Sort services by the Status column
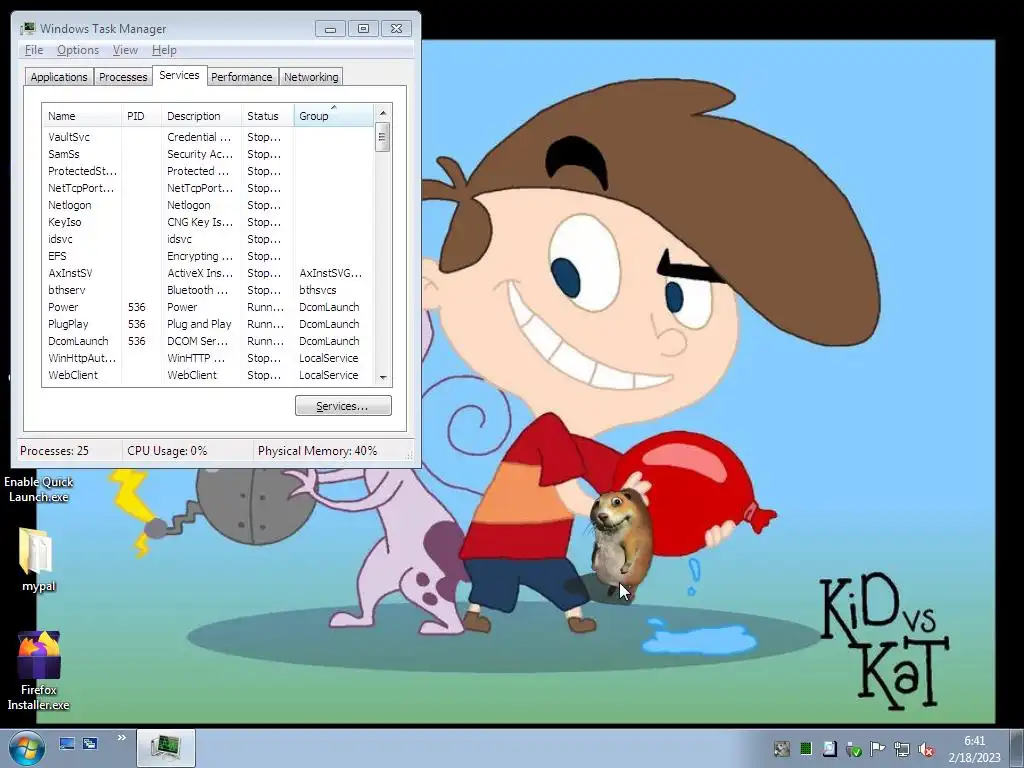Image resolution: width=1024 pixels, height=768 pixels. 268,116
